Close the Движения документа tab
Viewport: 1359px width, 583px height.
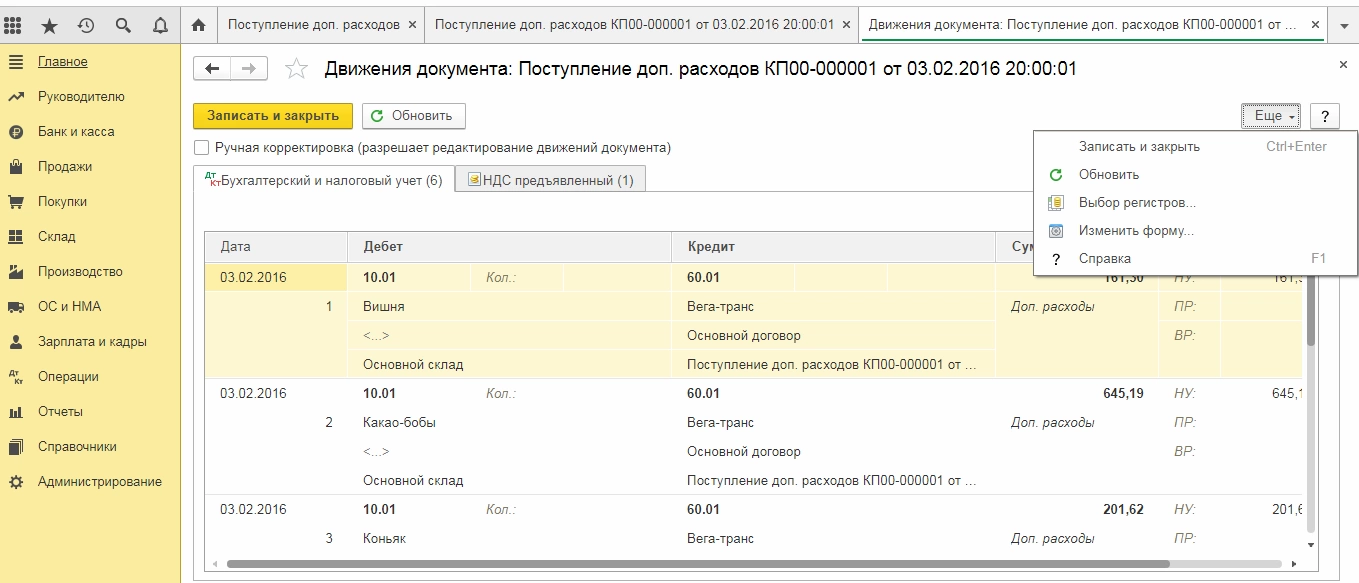pos(1314,25)
